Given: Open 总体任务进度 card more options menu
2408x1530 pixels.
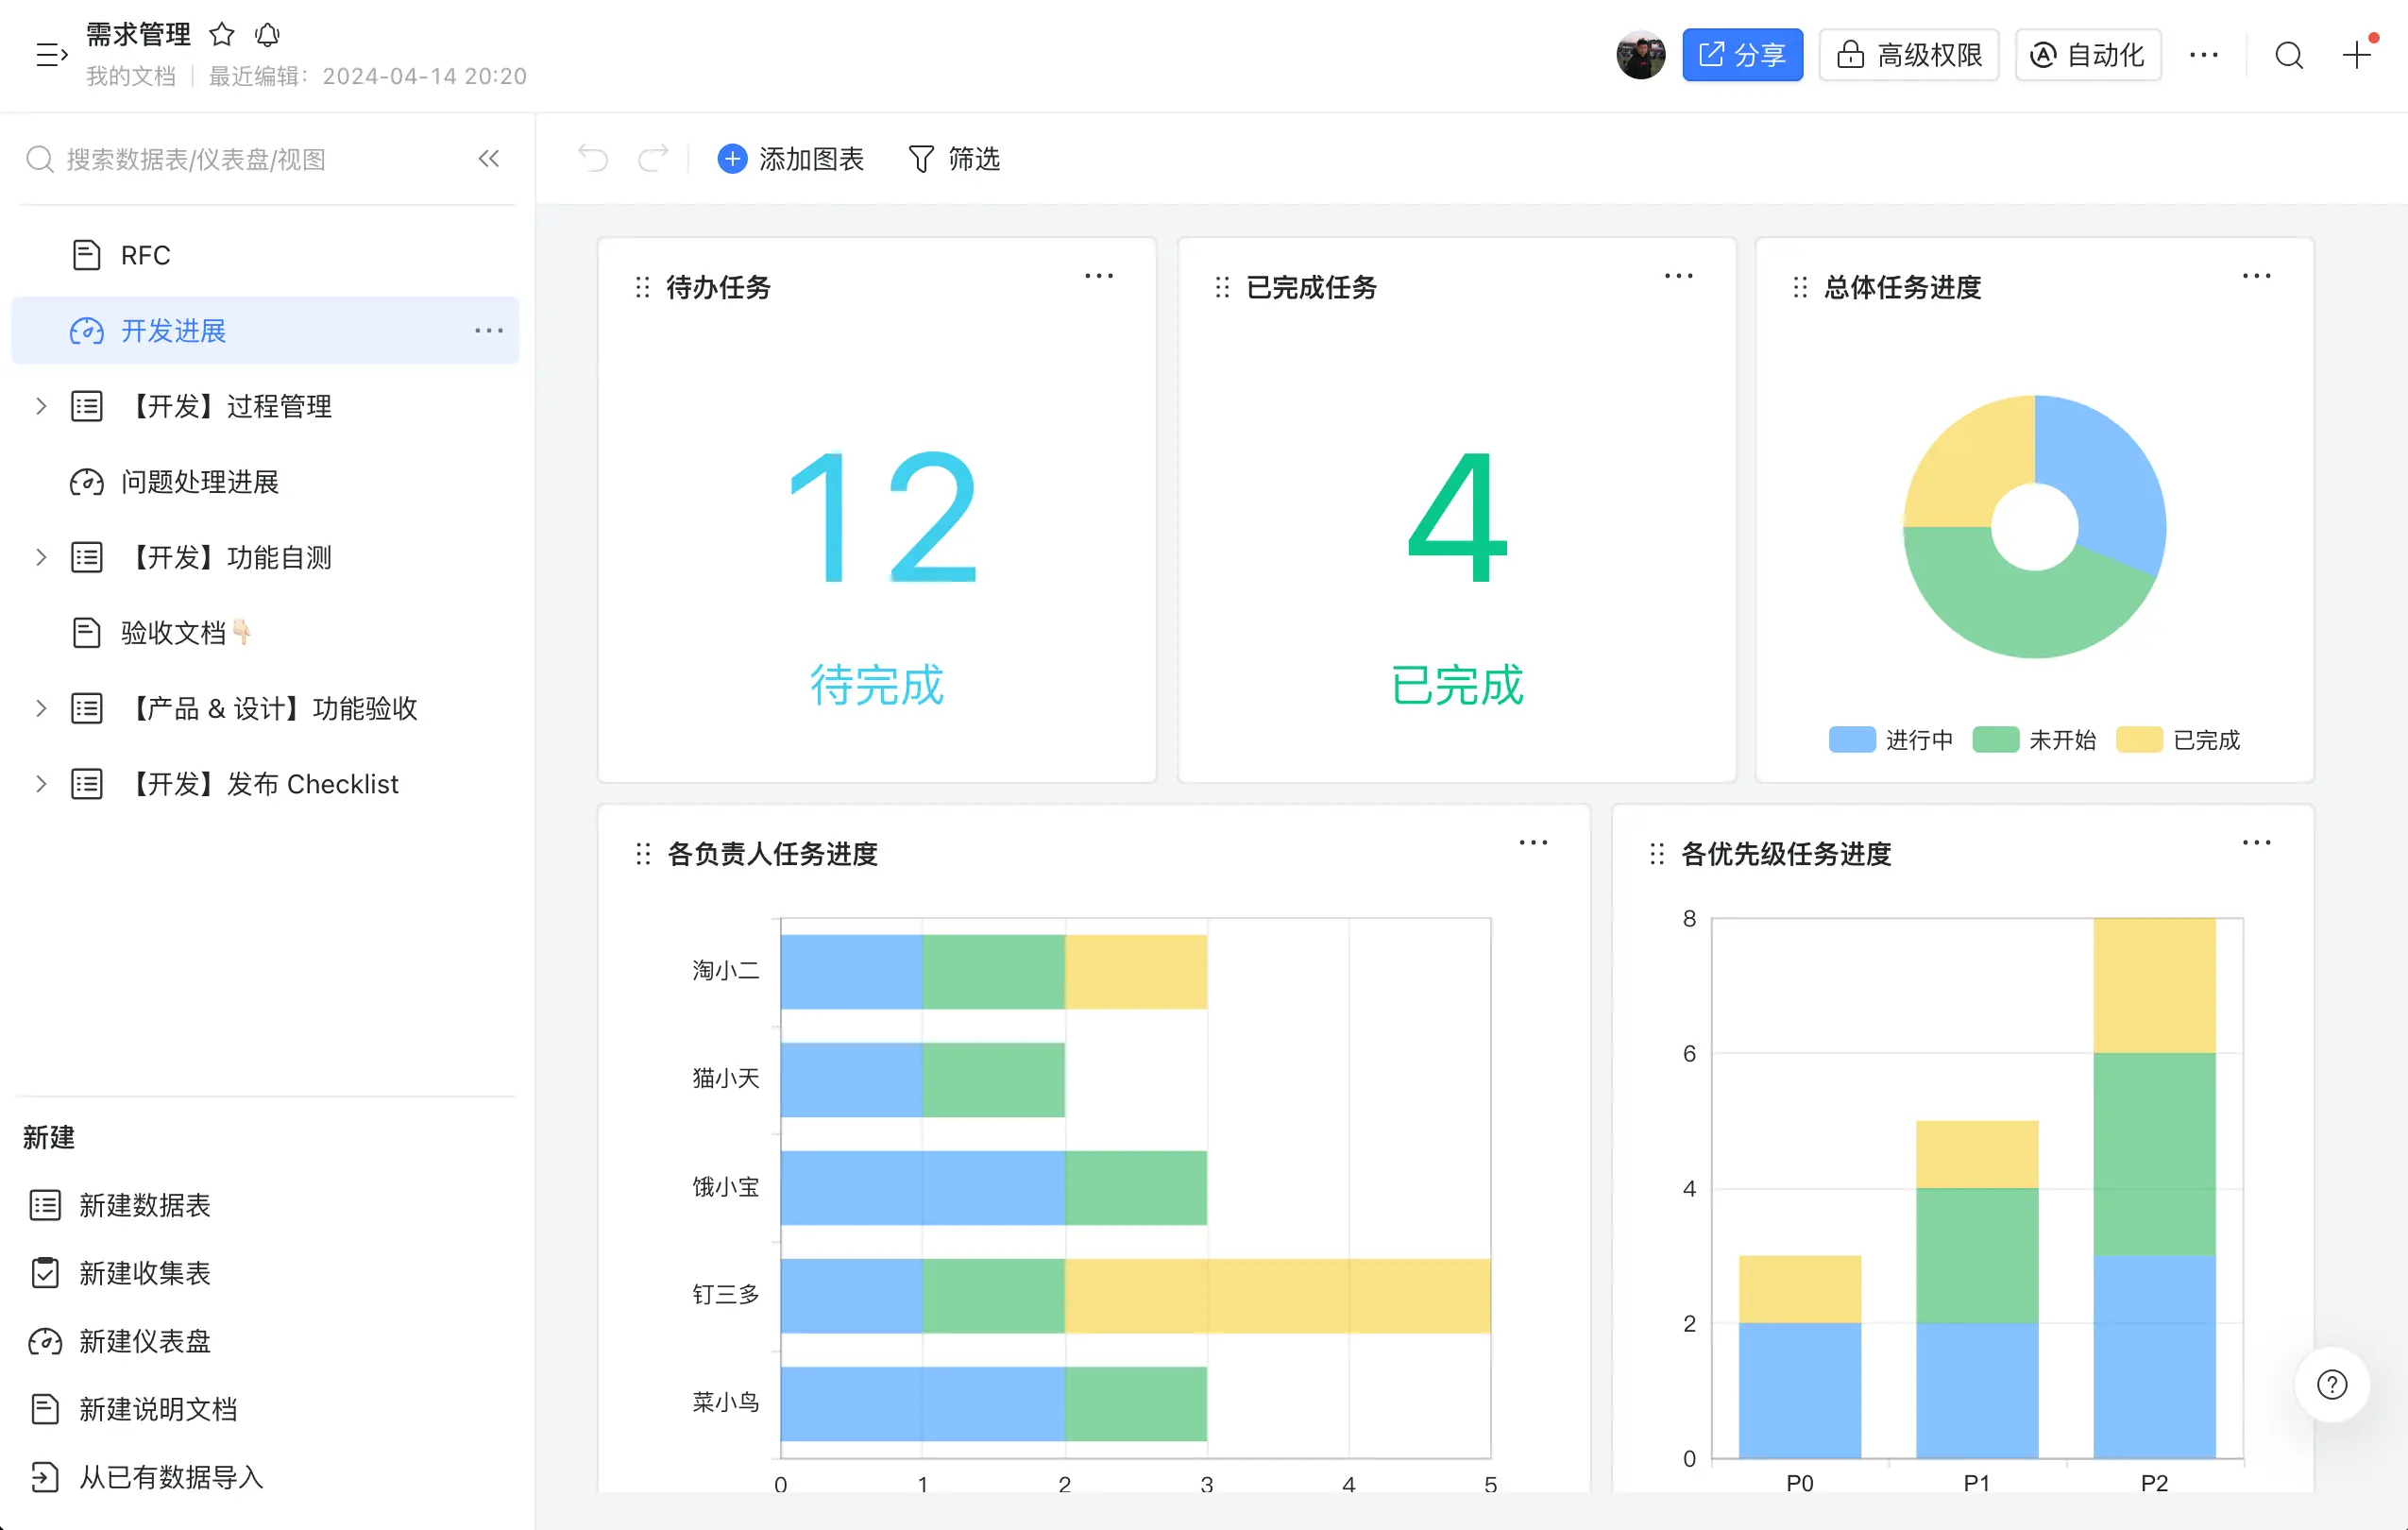Looking at the screenshot, I should point(2256,276).
